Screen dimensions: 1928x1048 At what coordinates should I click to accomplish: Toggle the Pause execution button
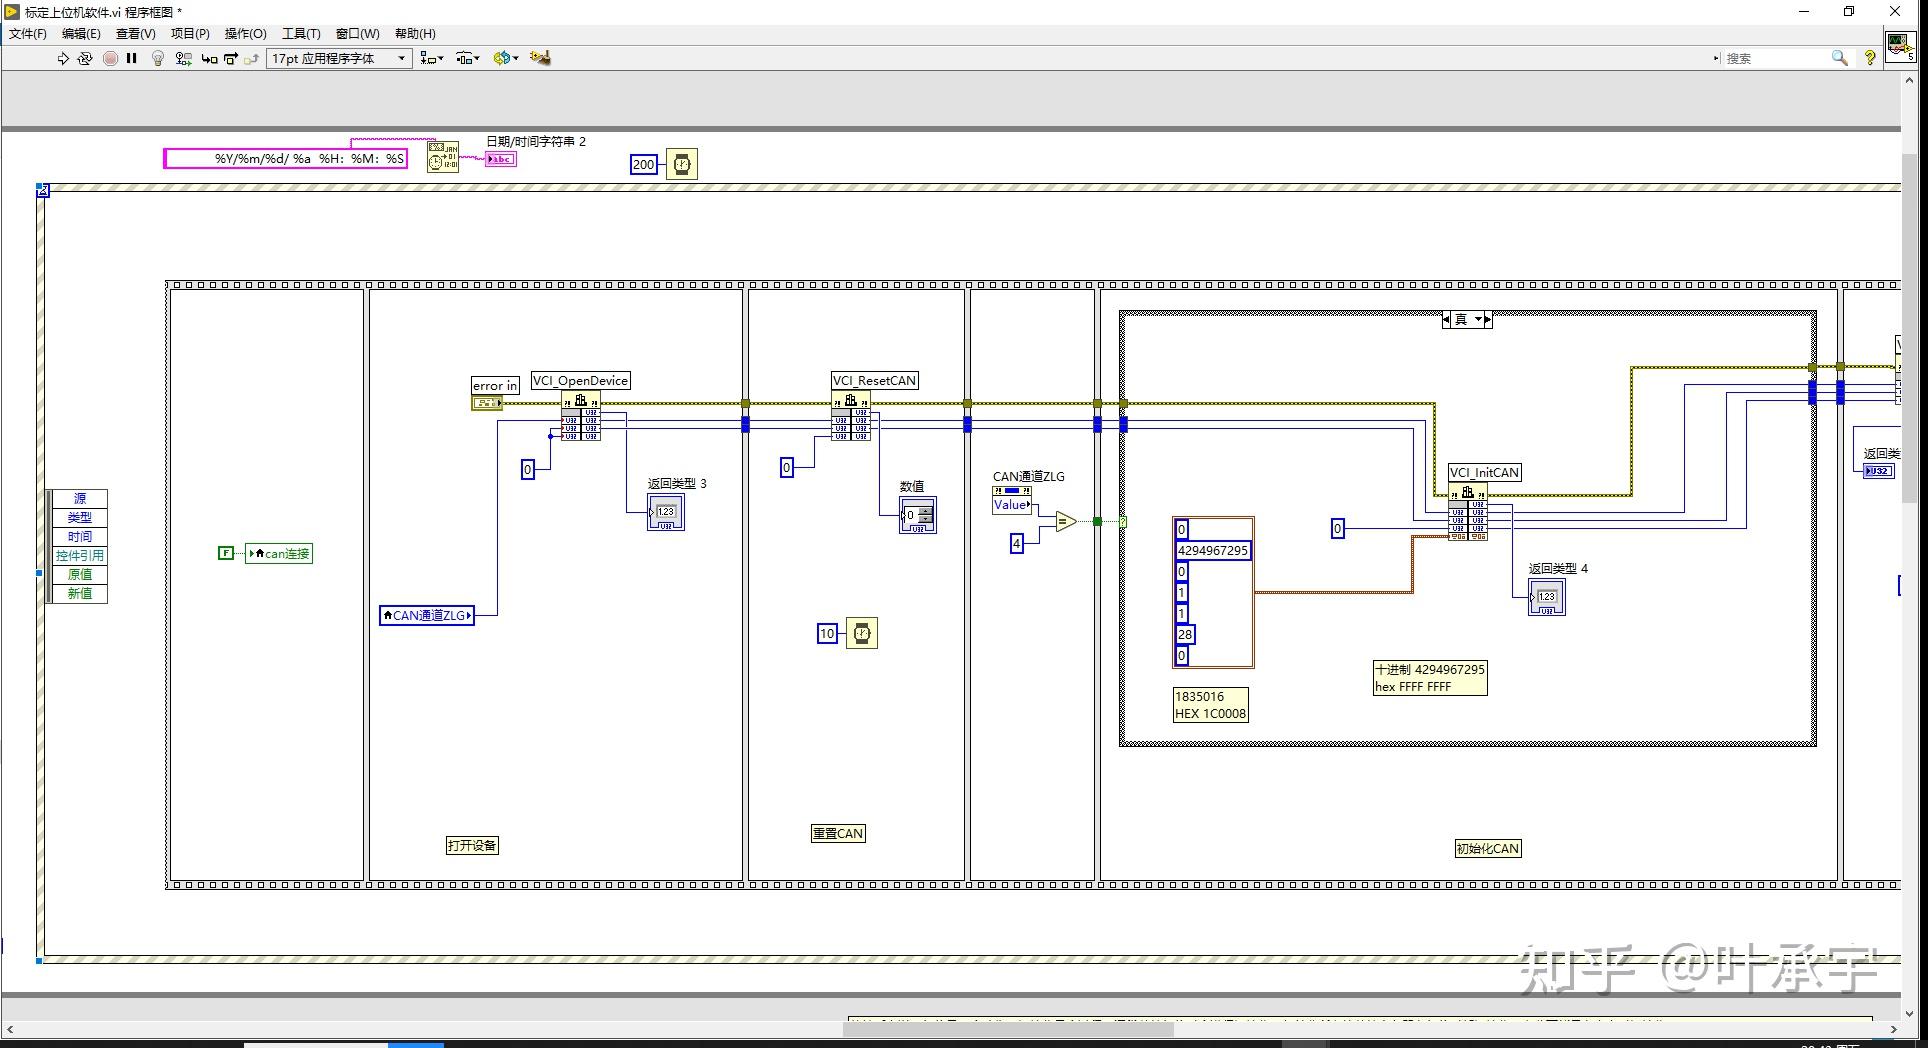tap(131, 58)
